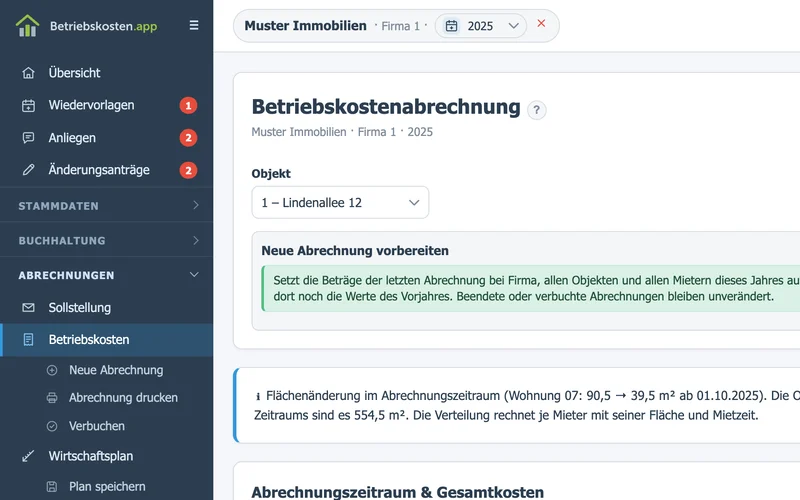
Task: Click the green hint about letzte Abrechnung
Action: coord(531,288)
